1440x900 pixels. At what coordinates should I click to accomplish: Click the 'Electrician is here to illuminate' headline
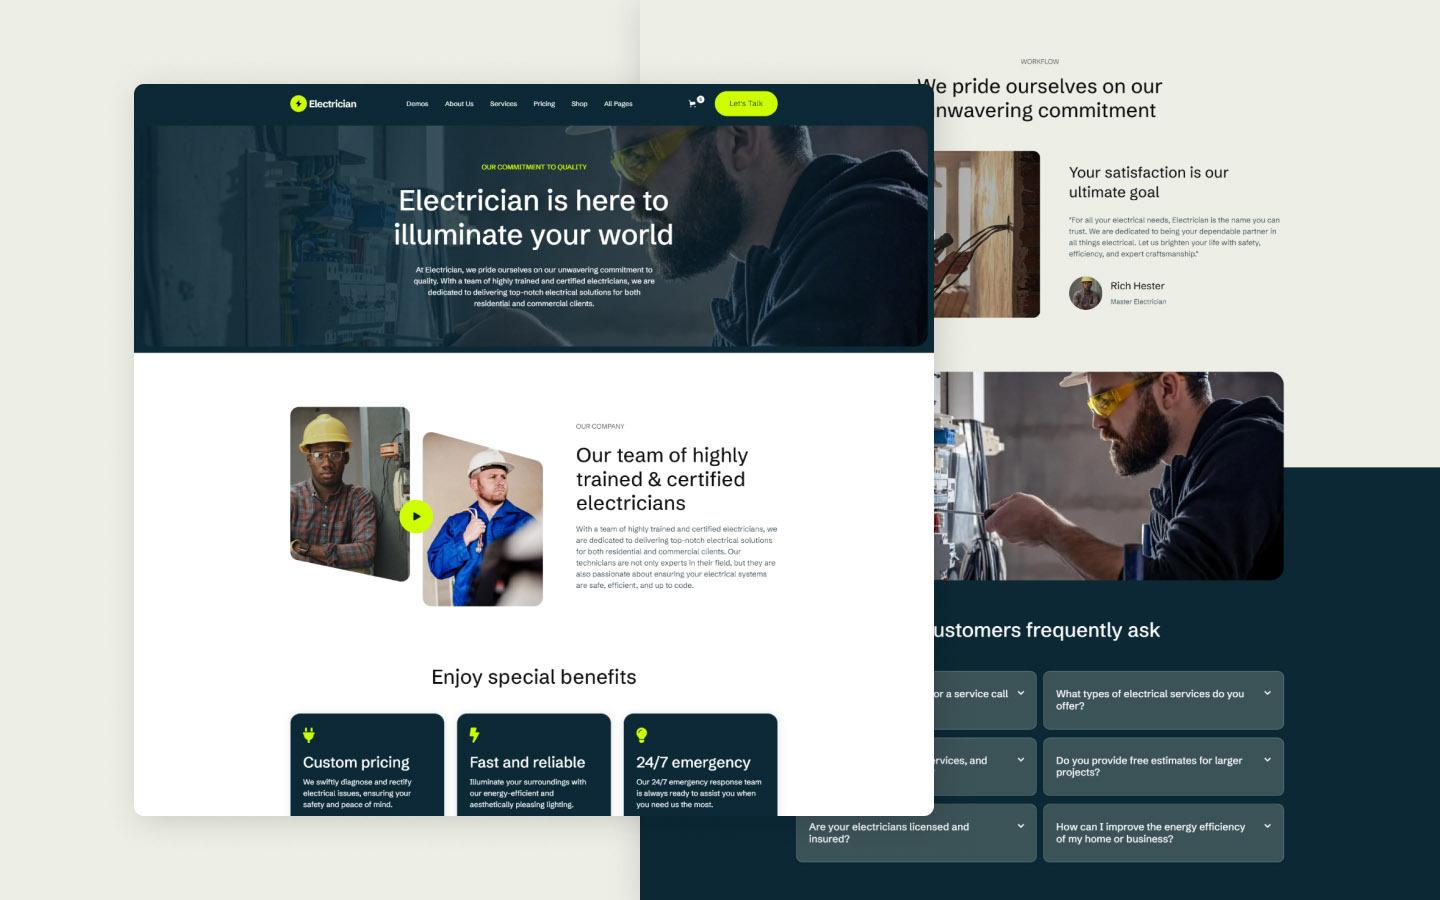pos(533,217)
